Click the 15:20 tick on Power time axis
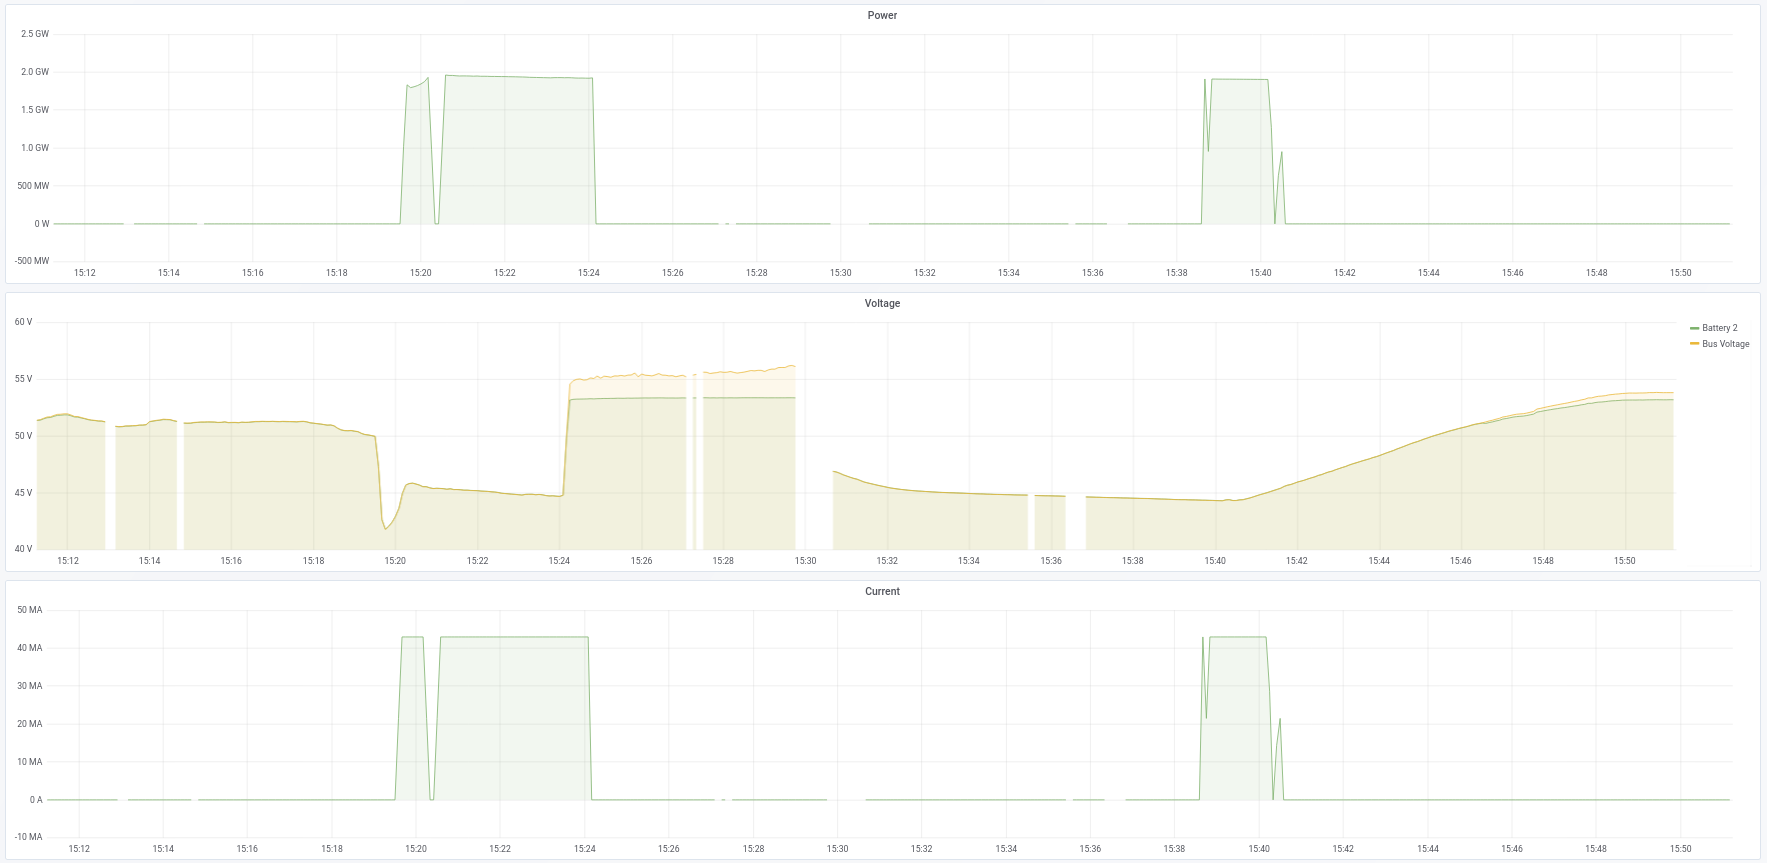This screenshot has height=863, width=1767. tap(421, 273)
